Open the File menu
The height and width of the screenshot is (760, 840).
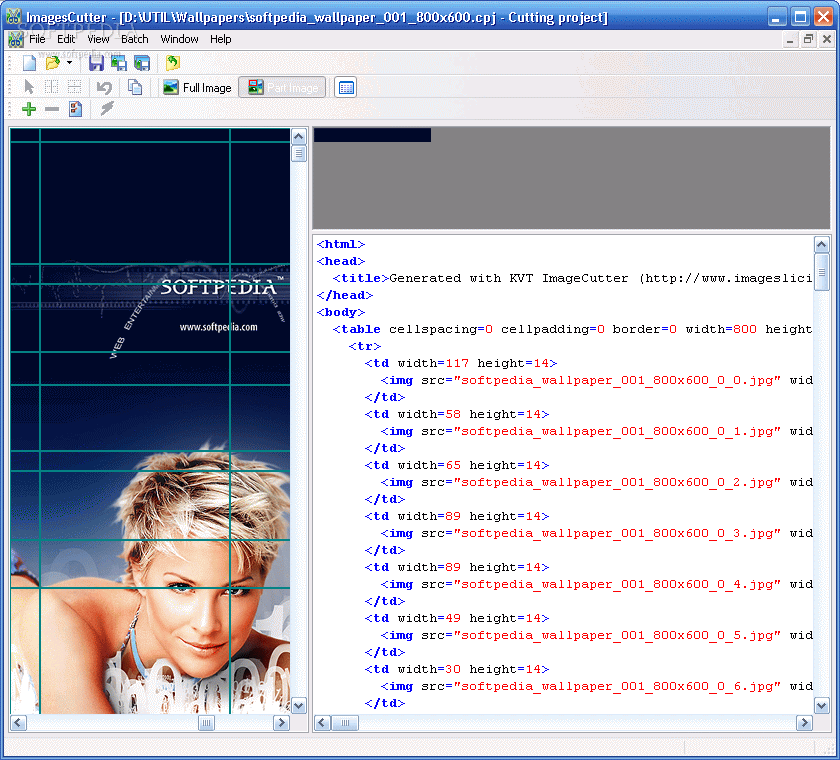click(37, 39)
